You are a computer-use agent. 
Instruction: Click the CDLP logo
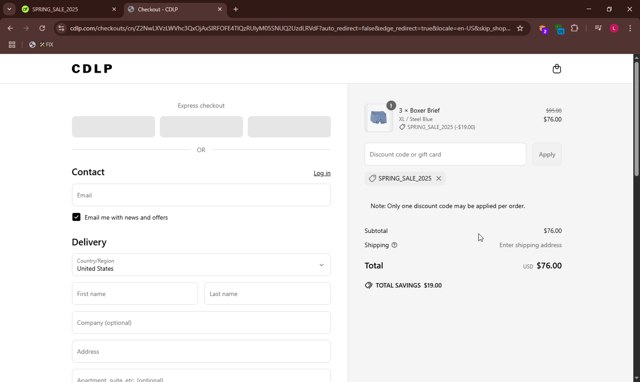click(x=92, y=69)
